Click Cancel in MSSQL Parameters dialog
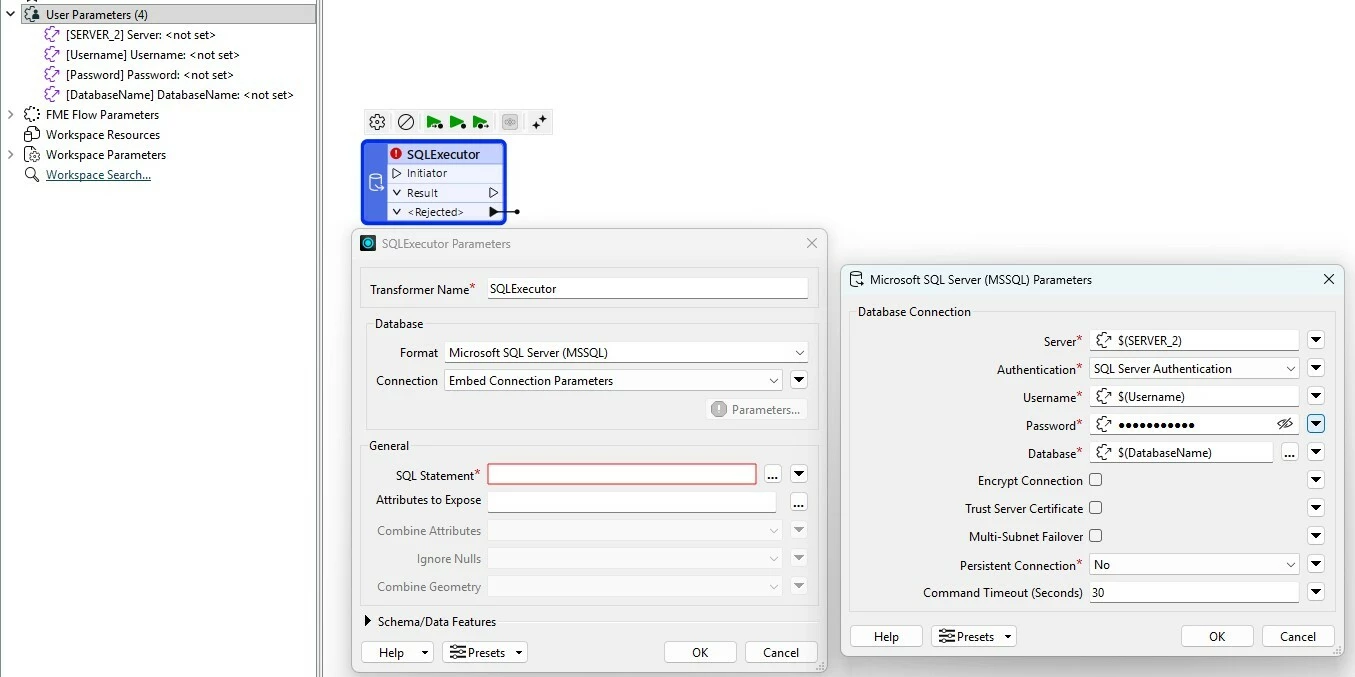The height and width of the screenshot is (677, 1355). [1298, 636]
